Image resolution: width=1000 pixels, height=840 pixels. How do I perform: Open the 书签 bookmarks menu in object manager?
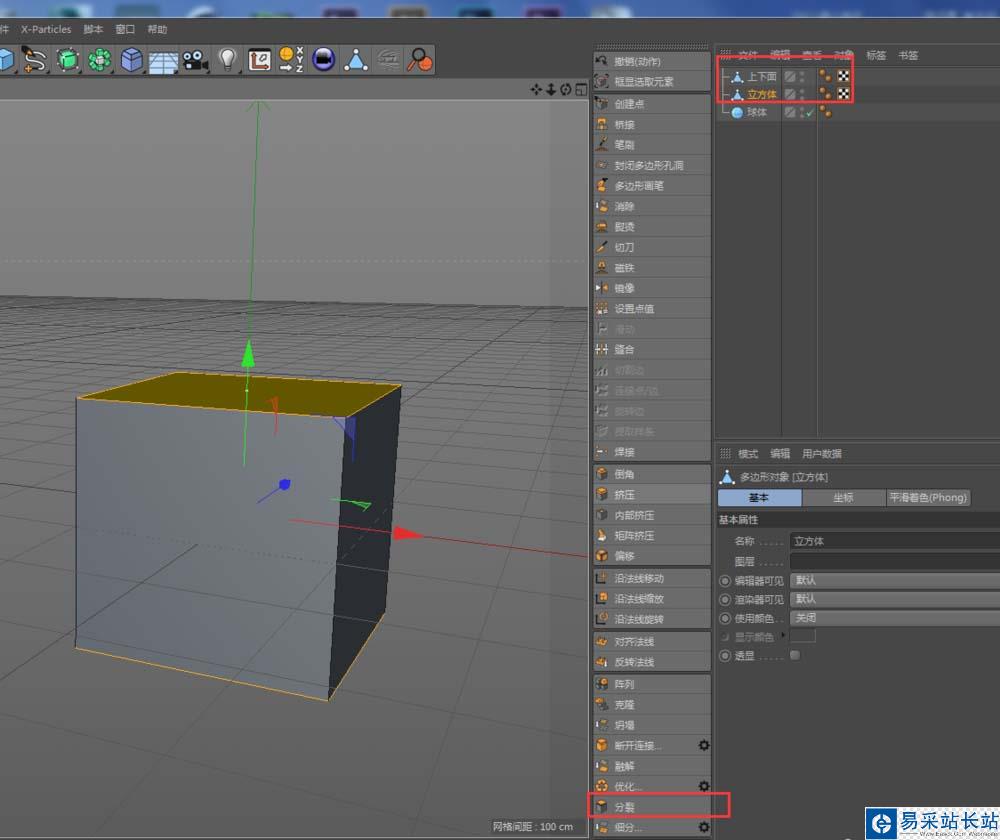click(908, 55)
